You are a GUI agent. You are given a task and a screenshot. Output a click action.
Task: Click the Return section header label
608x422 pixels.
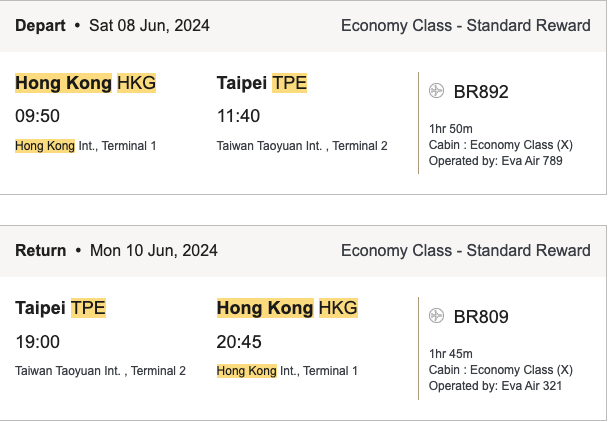tap(41, 250)
